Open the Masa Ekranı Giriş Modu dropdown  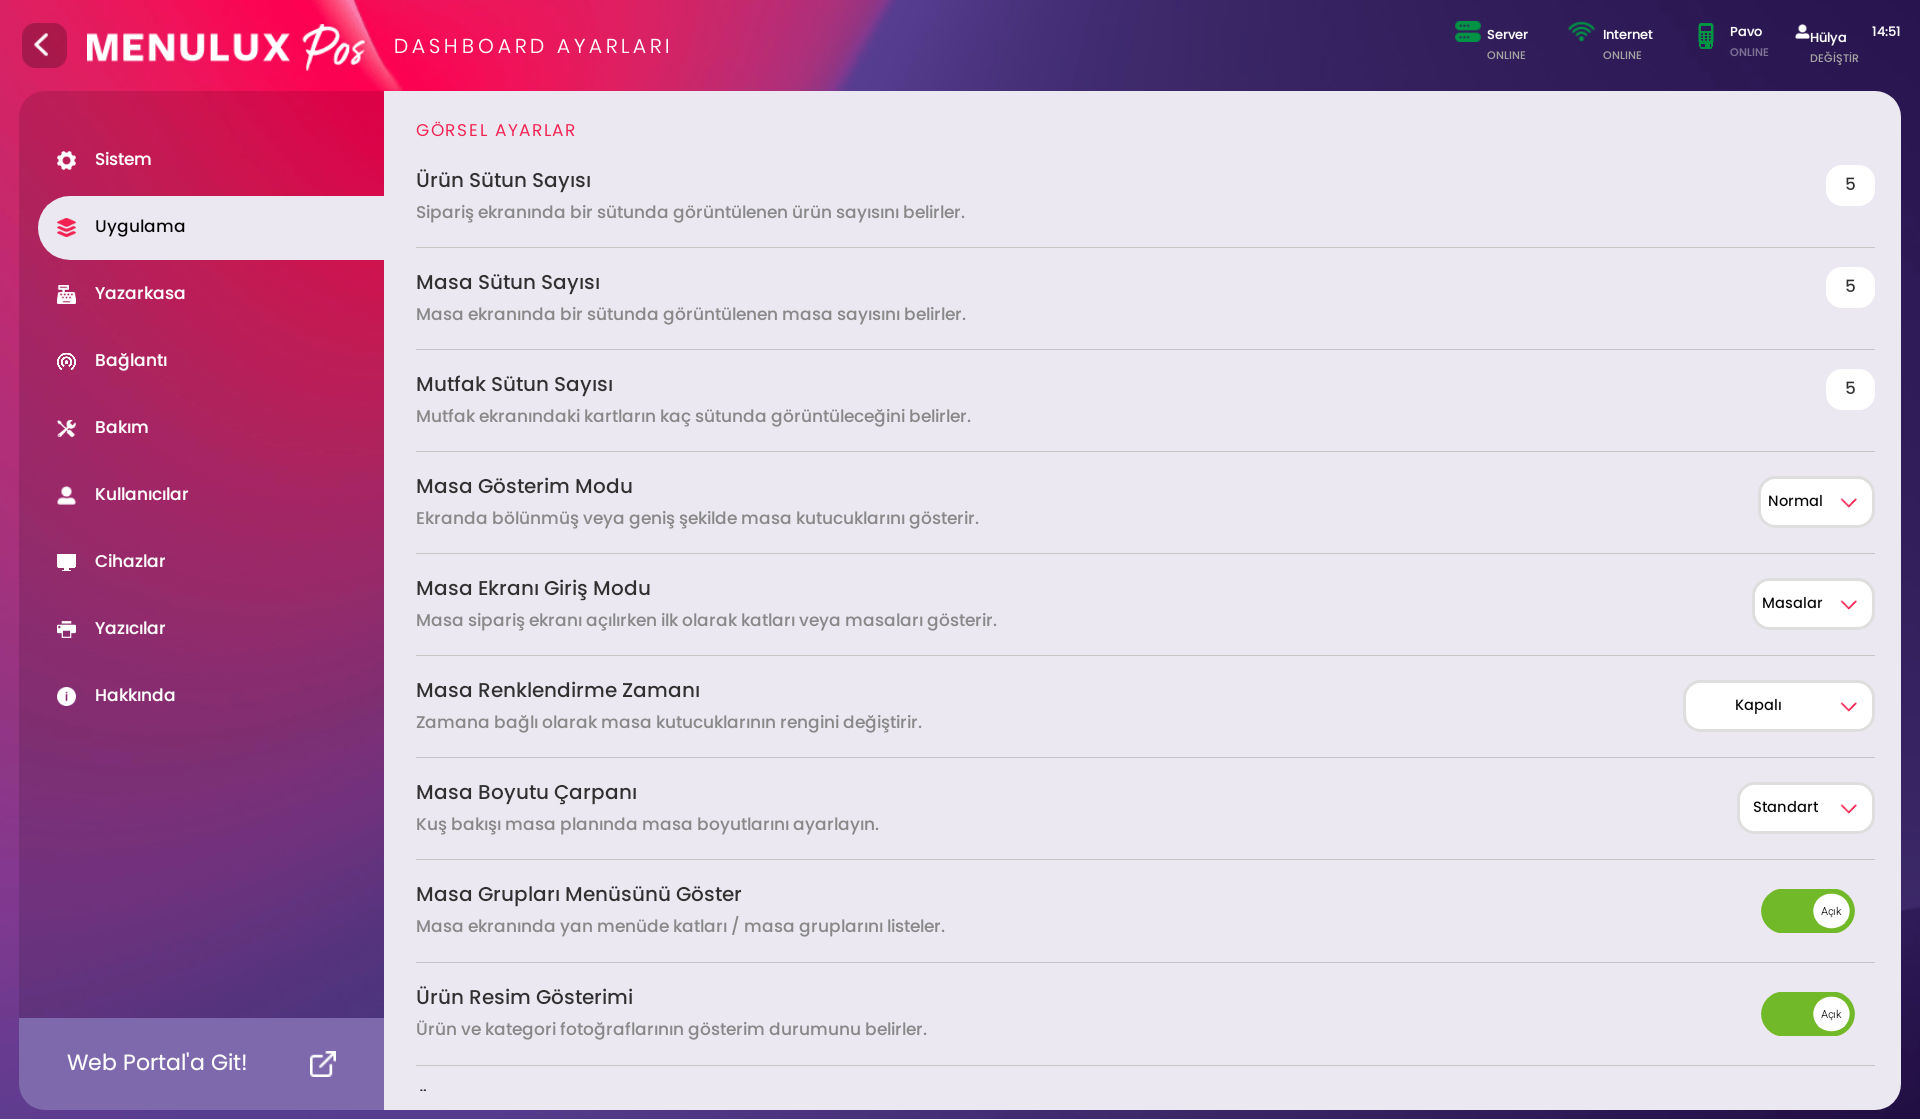pyautogui.click(x=1813, y=604)
